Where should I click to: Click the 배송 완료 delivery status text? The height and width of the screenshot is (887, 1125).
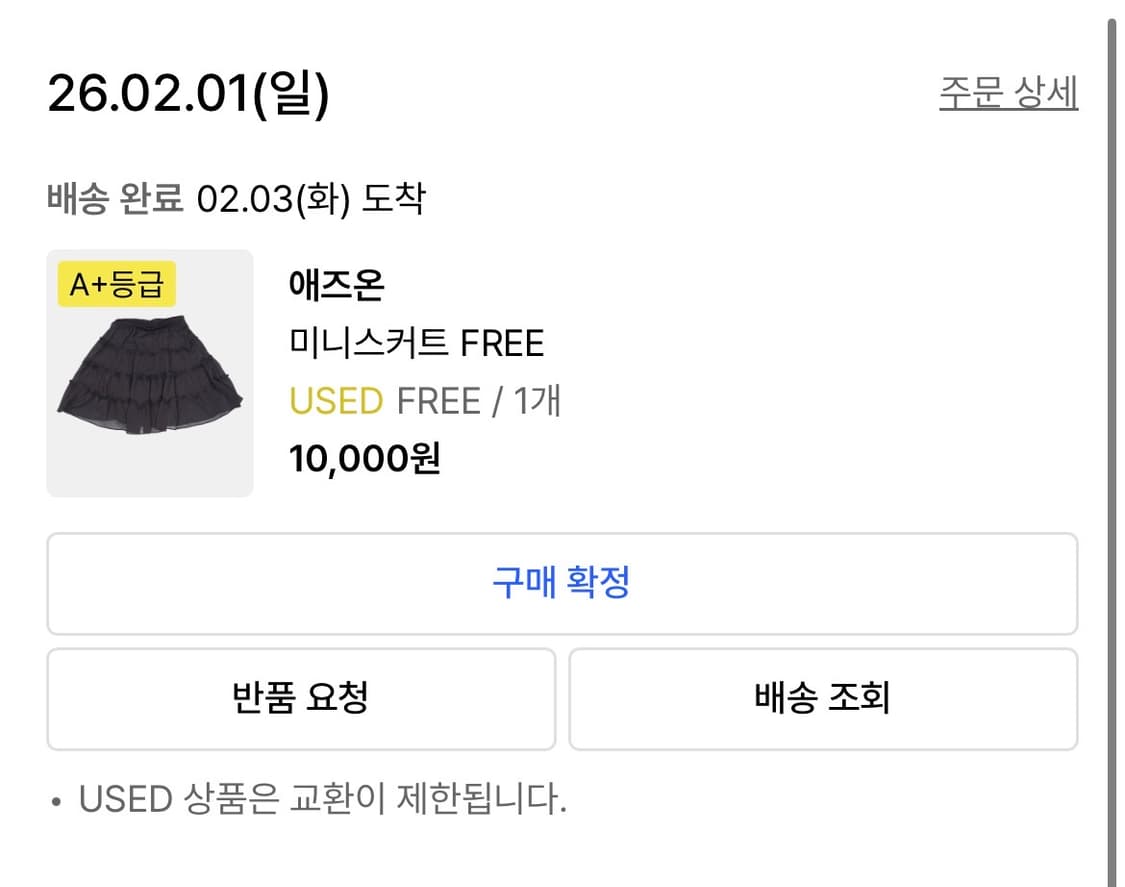tap(117, 198)
